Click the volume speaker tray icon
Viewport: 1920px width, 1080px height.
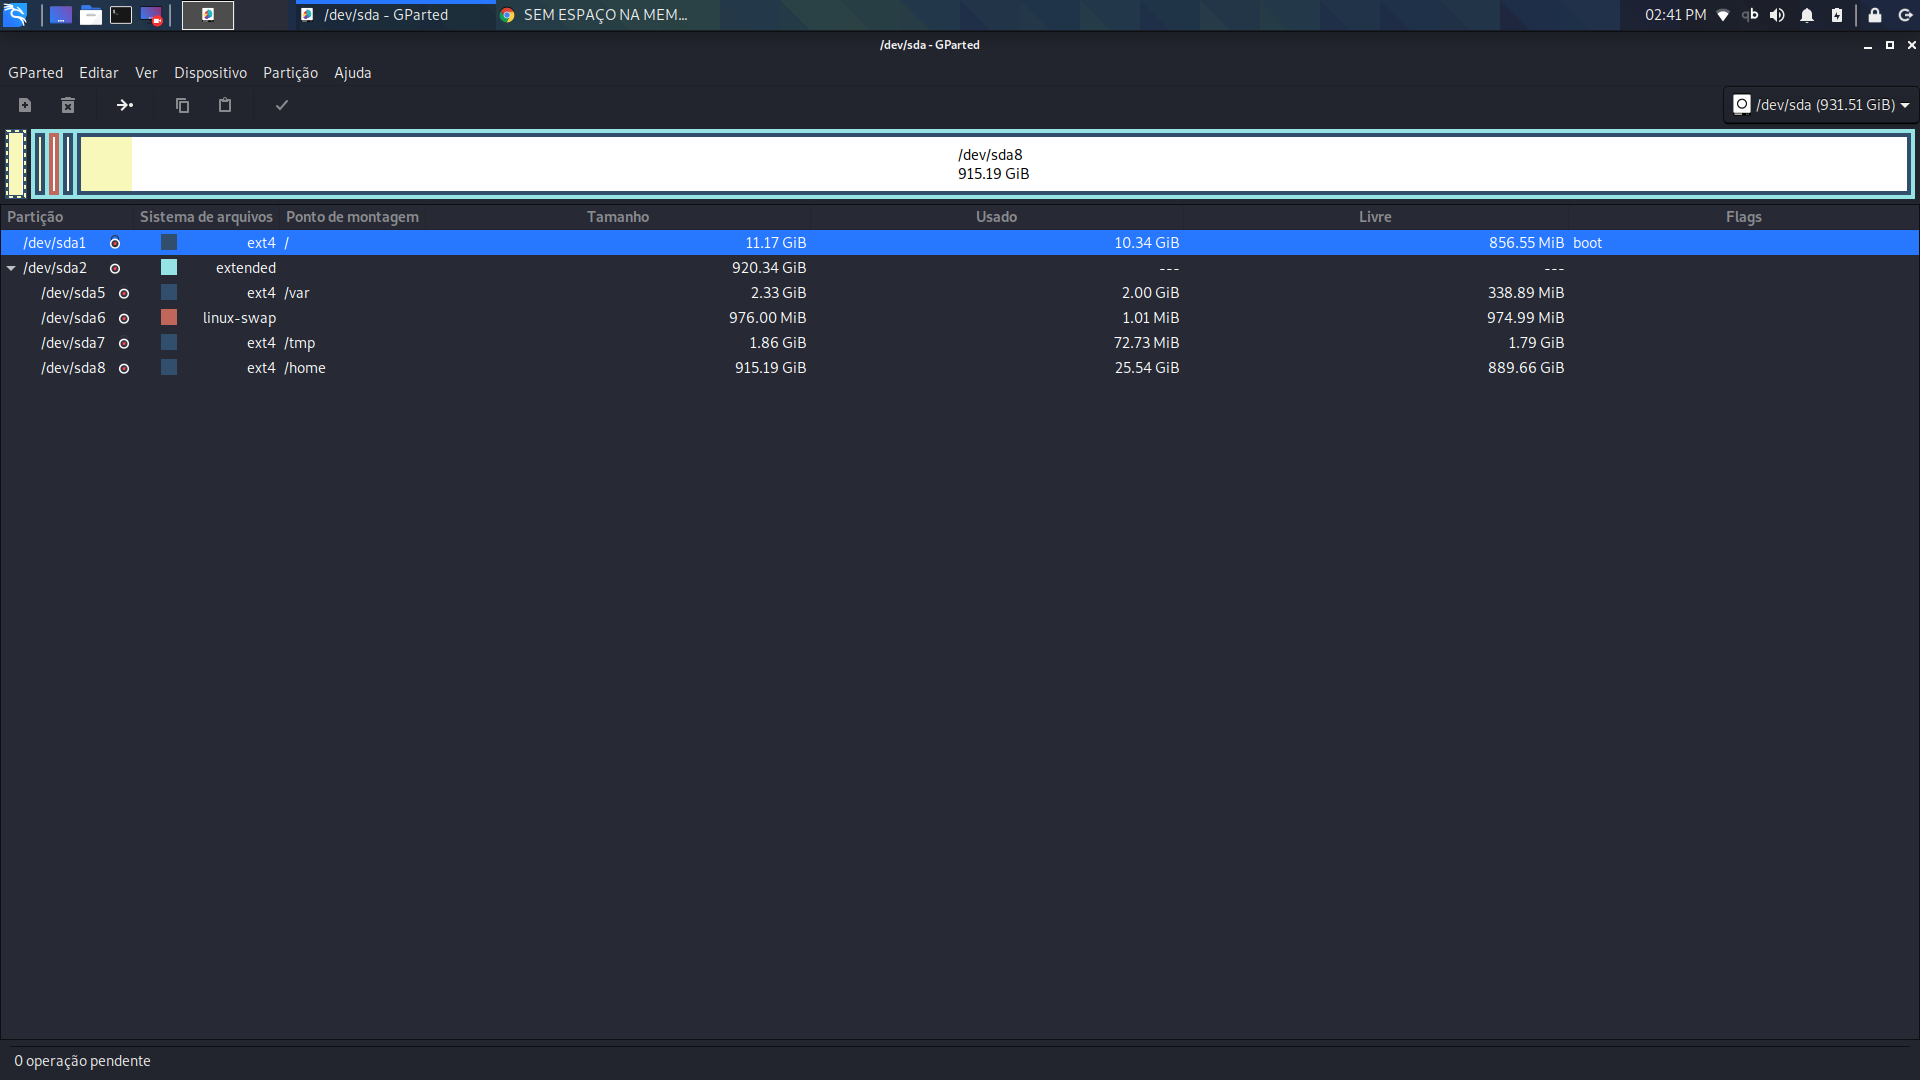[1777, 15]
